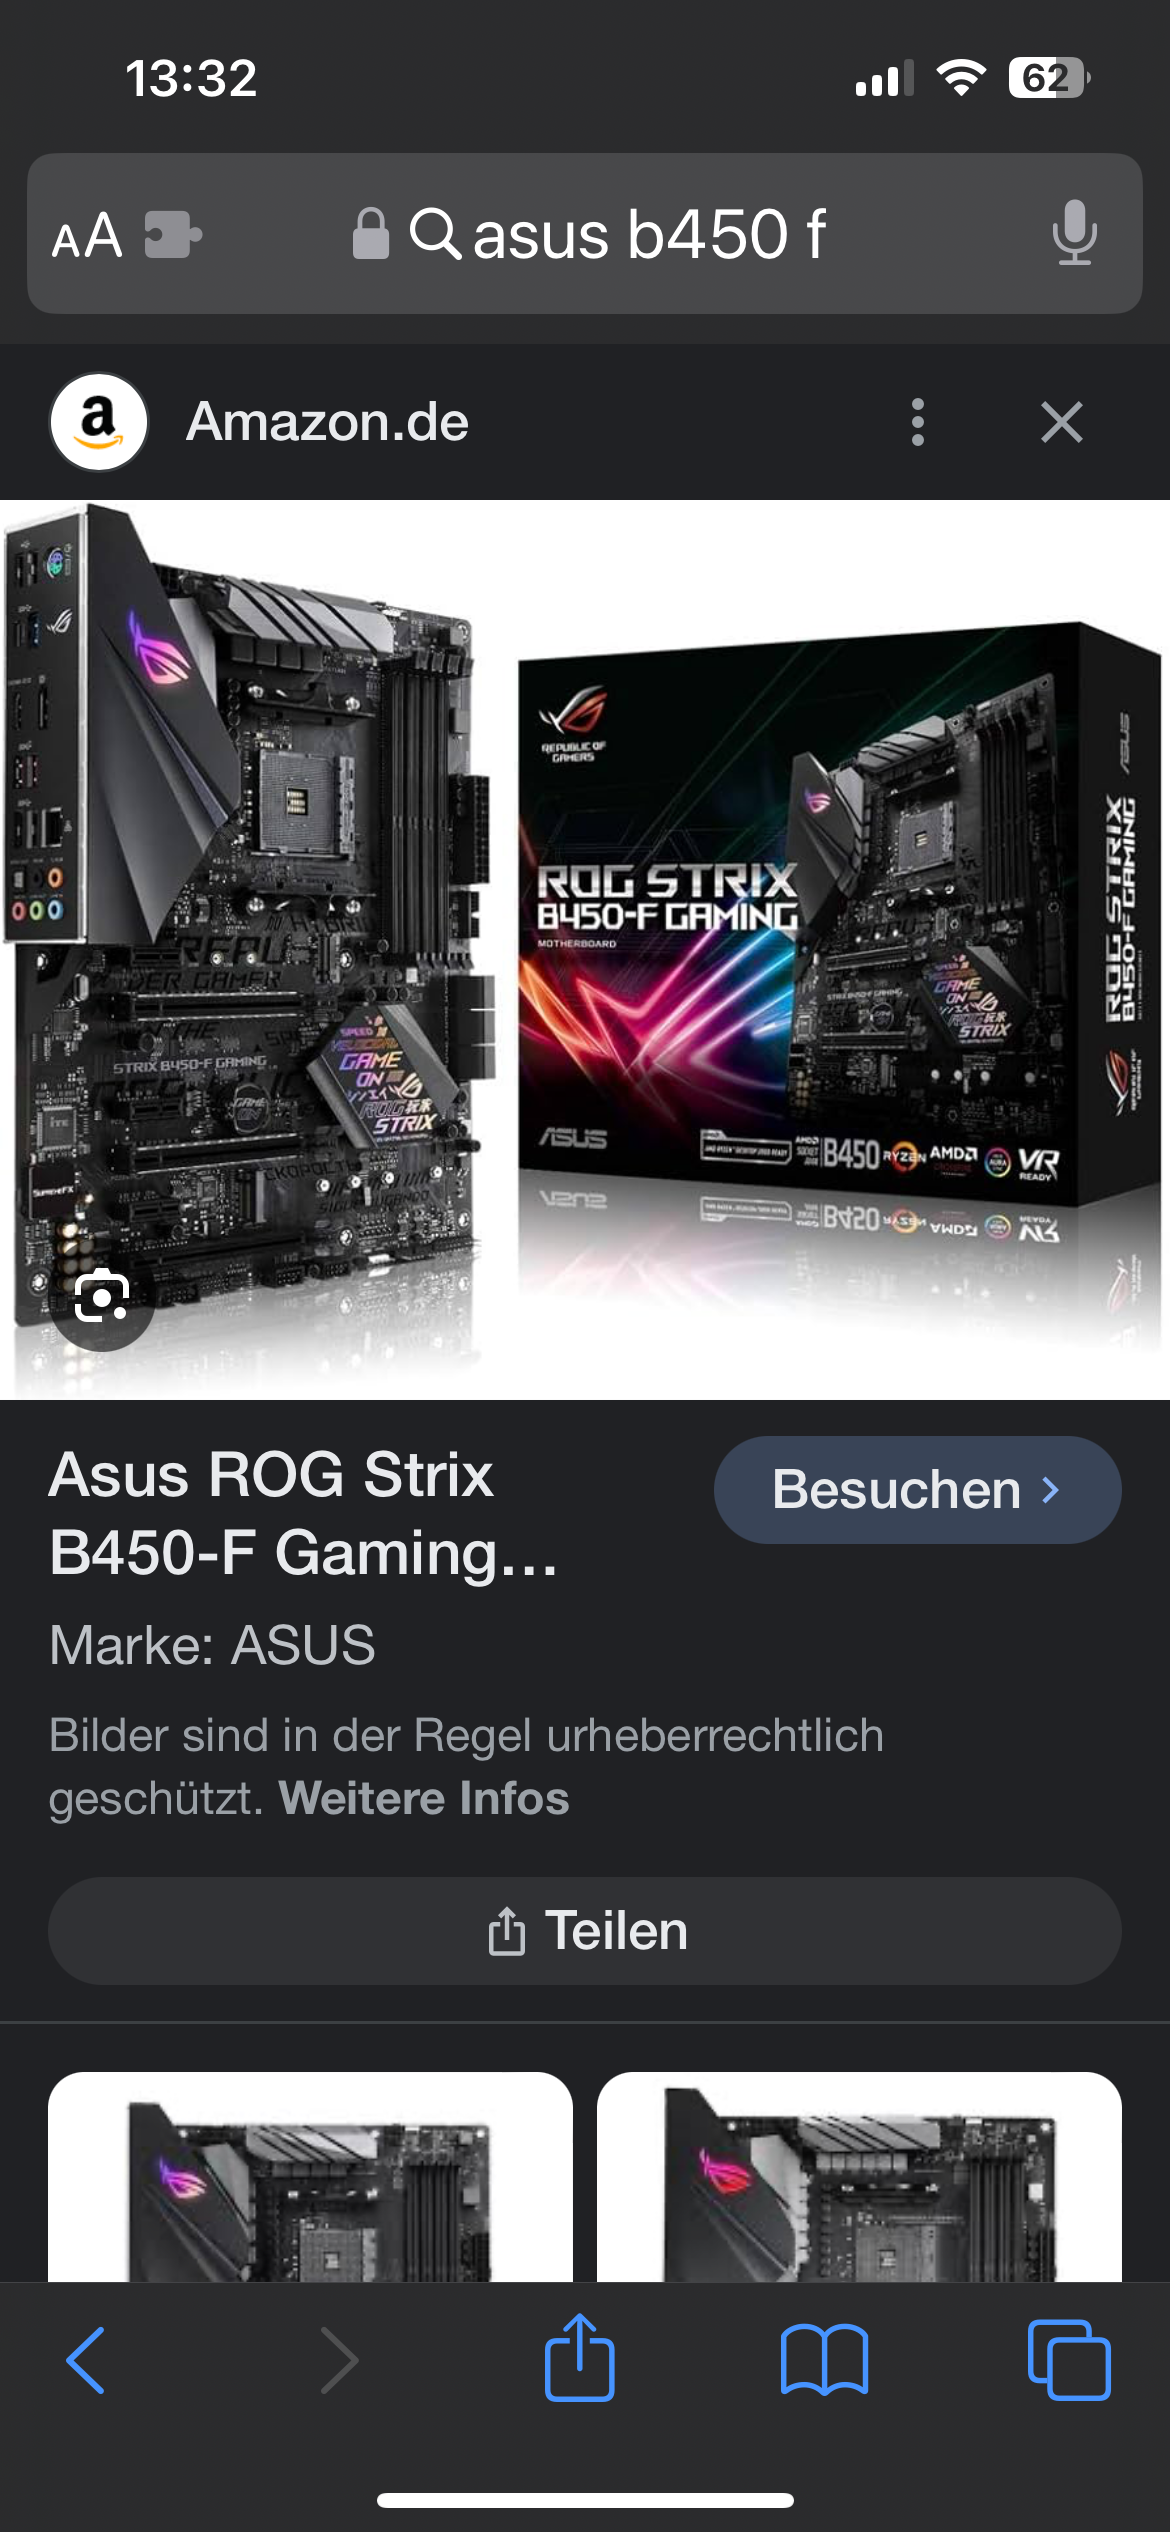Screen dimensions: 1170x2532
Task: Tap the Amazon.de source title
Action: point(328,422)
